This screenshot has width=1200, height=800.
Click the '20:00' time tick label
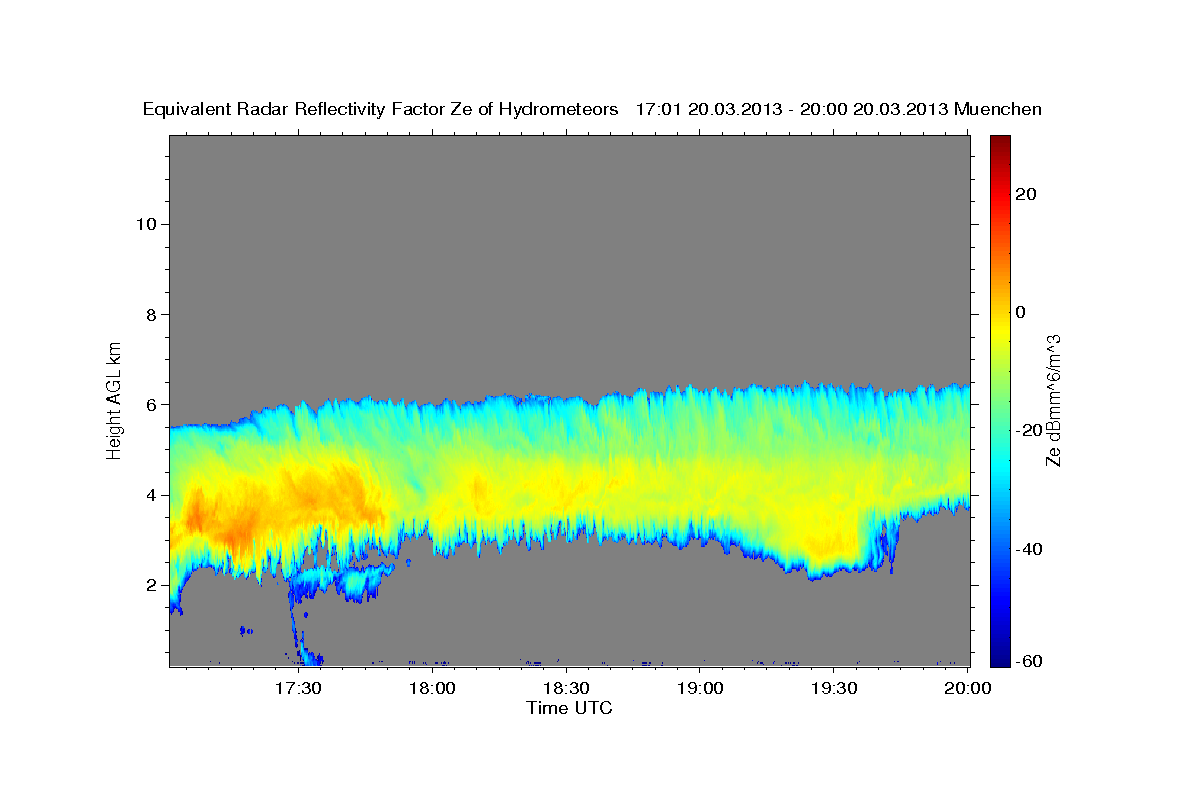coord(968,689)
